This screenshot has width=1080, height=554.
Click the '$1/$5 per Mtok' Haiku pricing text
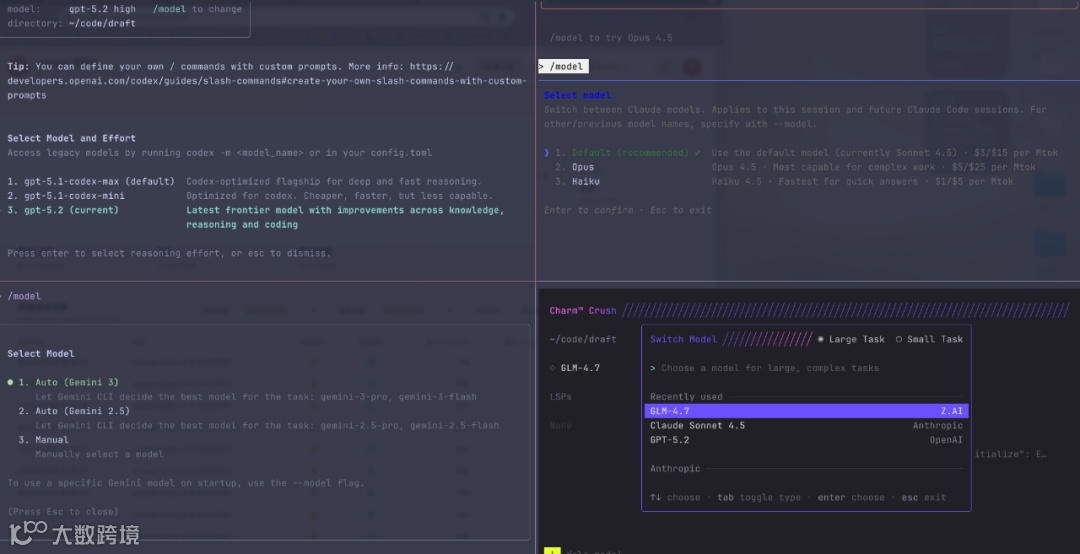974,182
